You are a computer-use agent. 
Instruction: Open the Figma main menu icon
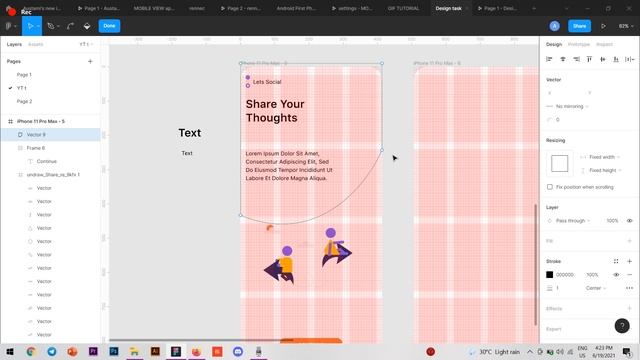point(9,26)
